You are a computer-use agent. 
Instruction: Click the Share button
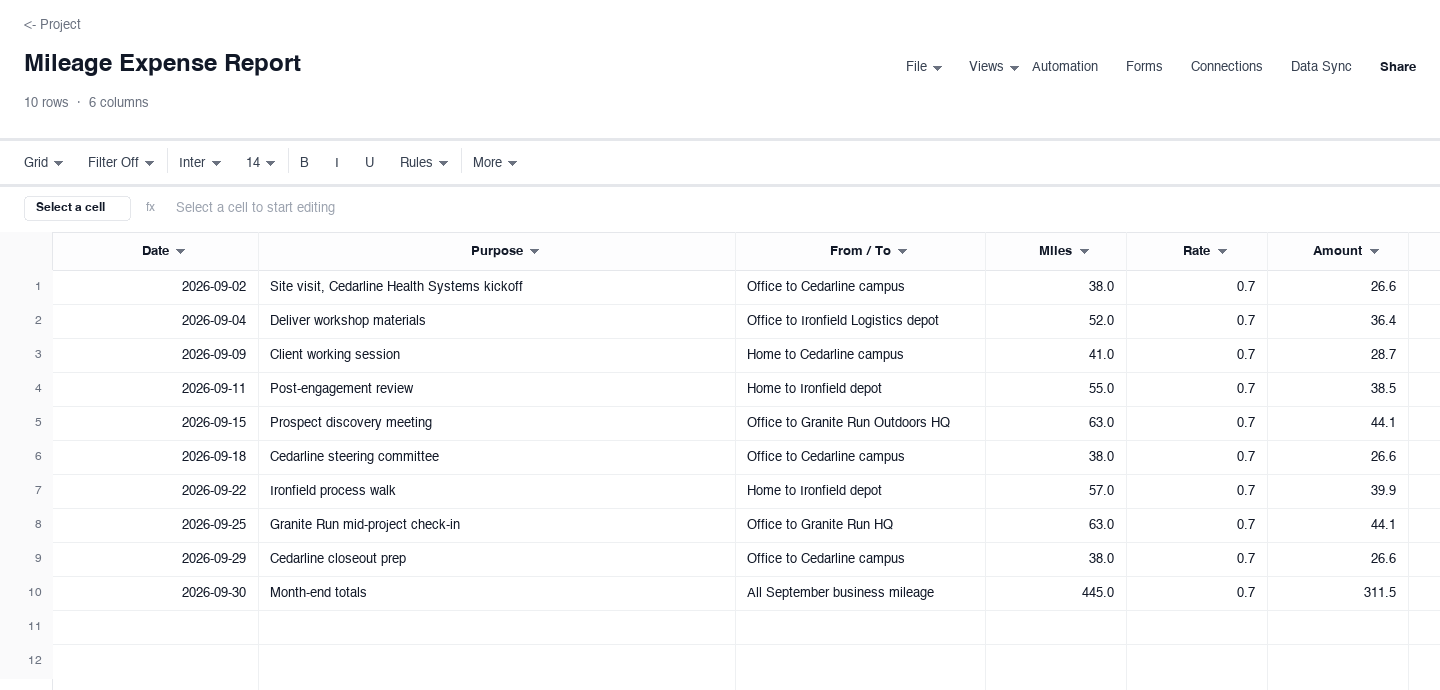click(1398, 67)
